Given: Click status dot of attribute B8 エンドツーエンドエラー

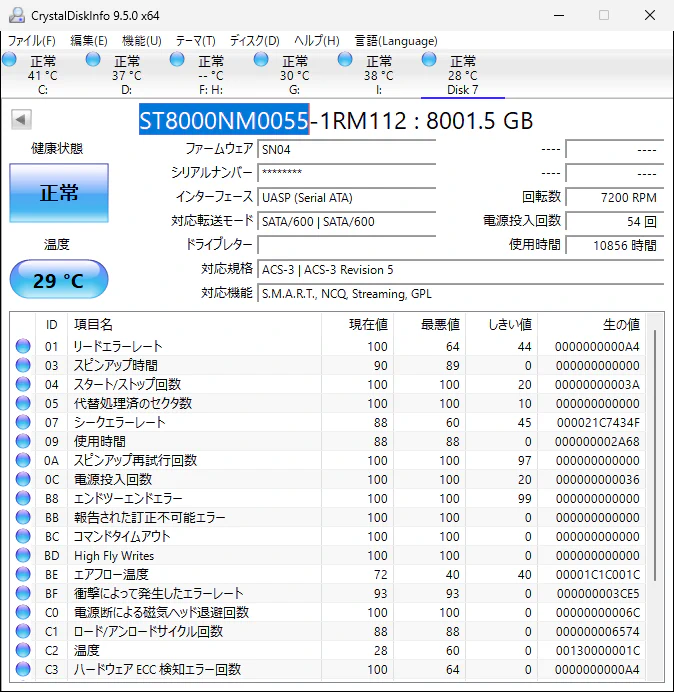Looking at the screenshot, I should tap(23, 498).
